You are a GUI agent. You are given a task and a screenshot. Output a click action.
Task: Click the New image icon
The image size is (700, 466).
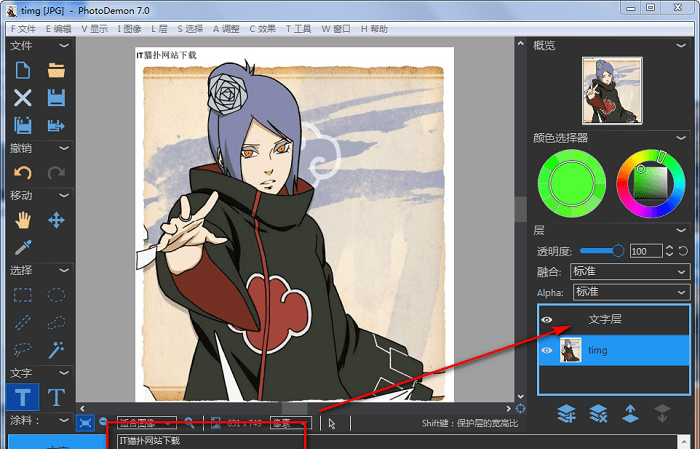click(22, 71)
